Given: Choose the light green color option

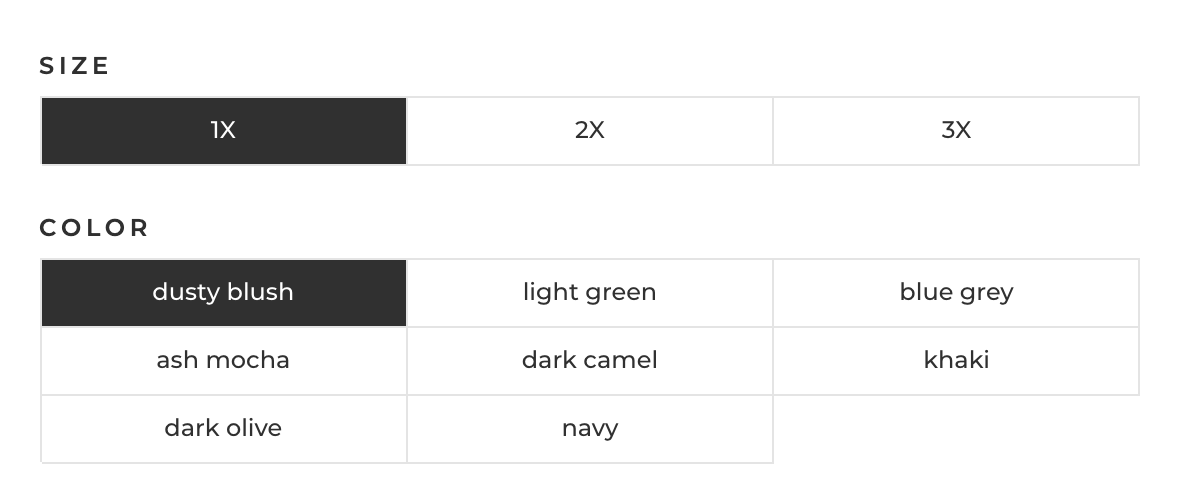Looking at the screenshot, I should tap(590, 293).
